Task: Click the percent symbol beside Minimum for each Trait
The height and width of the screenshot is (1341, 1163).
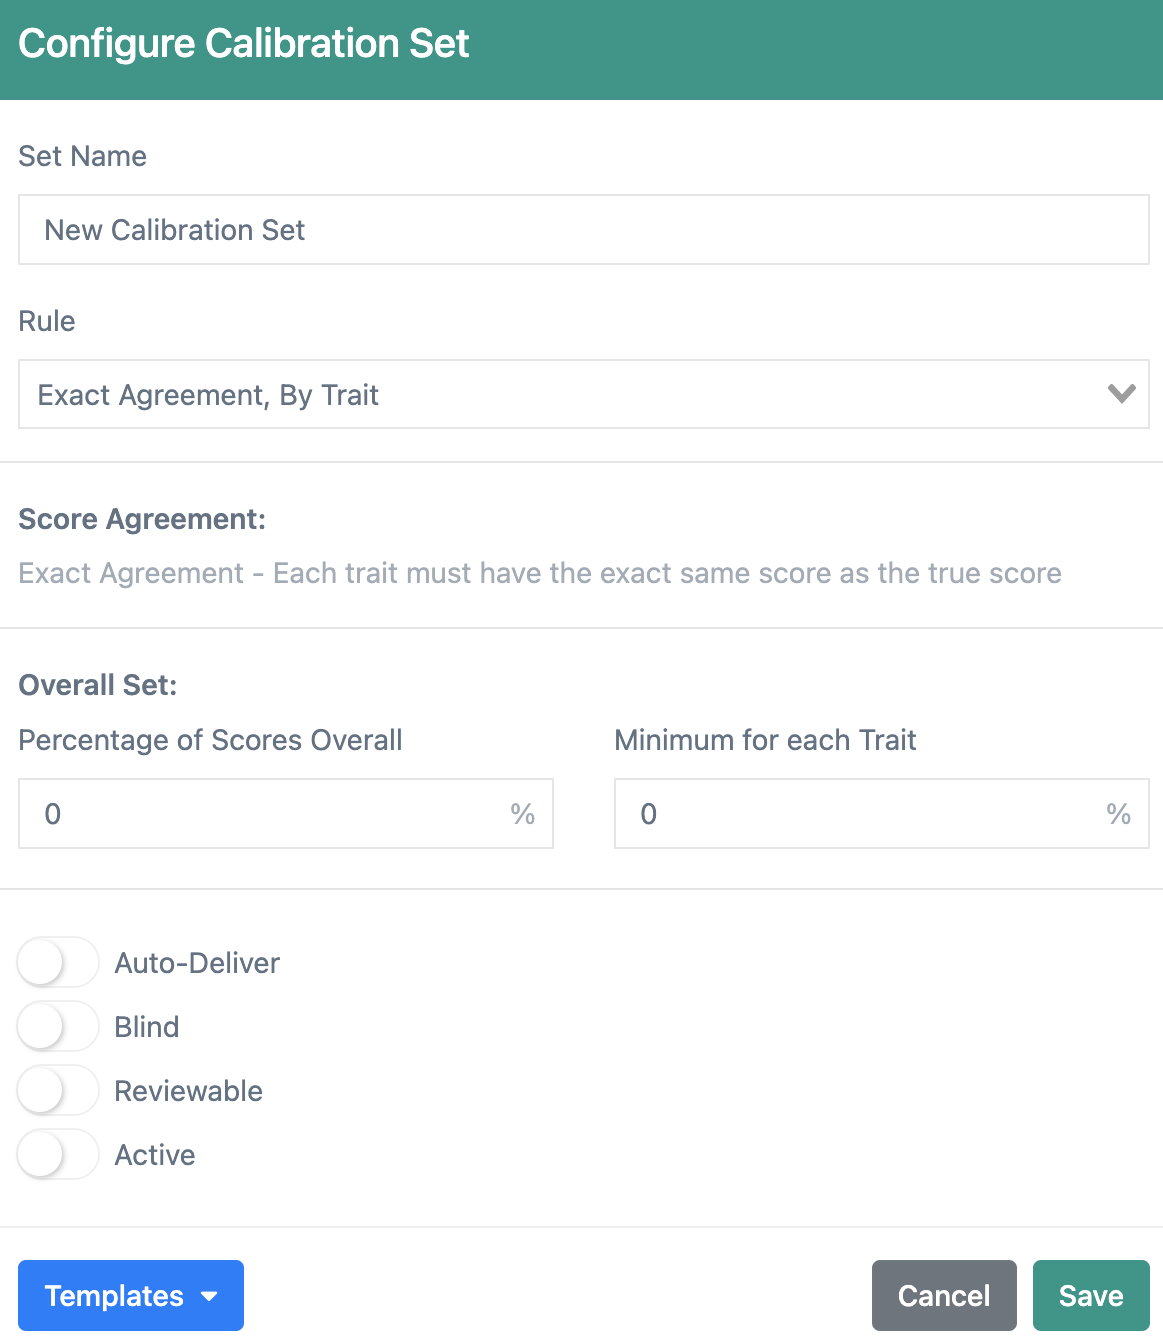Action: pos(1118,814)
